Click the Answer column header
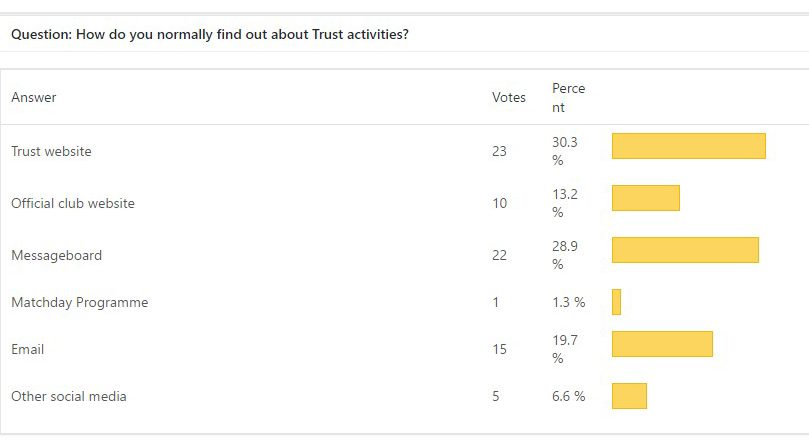 (34, 97)
